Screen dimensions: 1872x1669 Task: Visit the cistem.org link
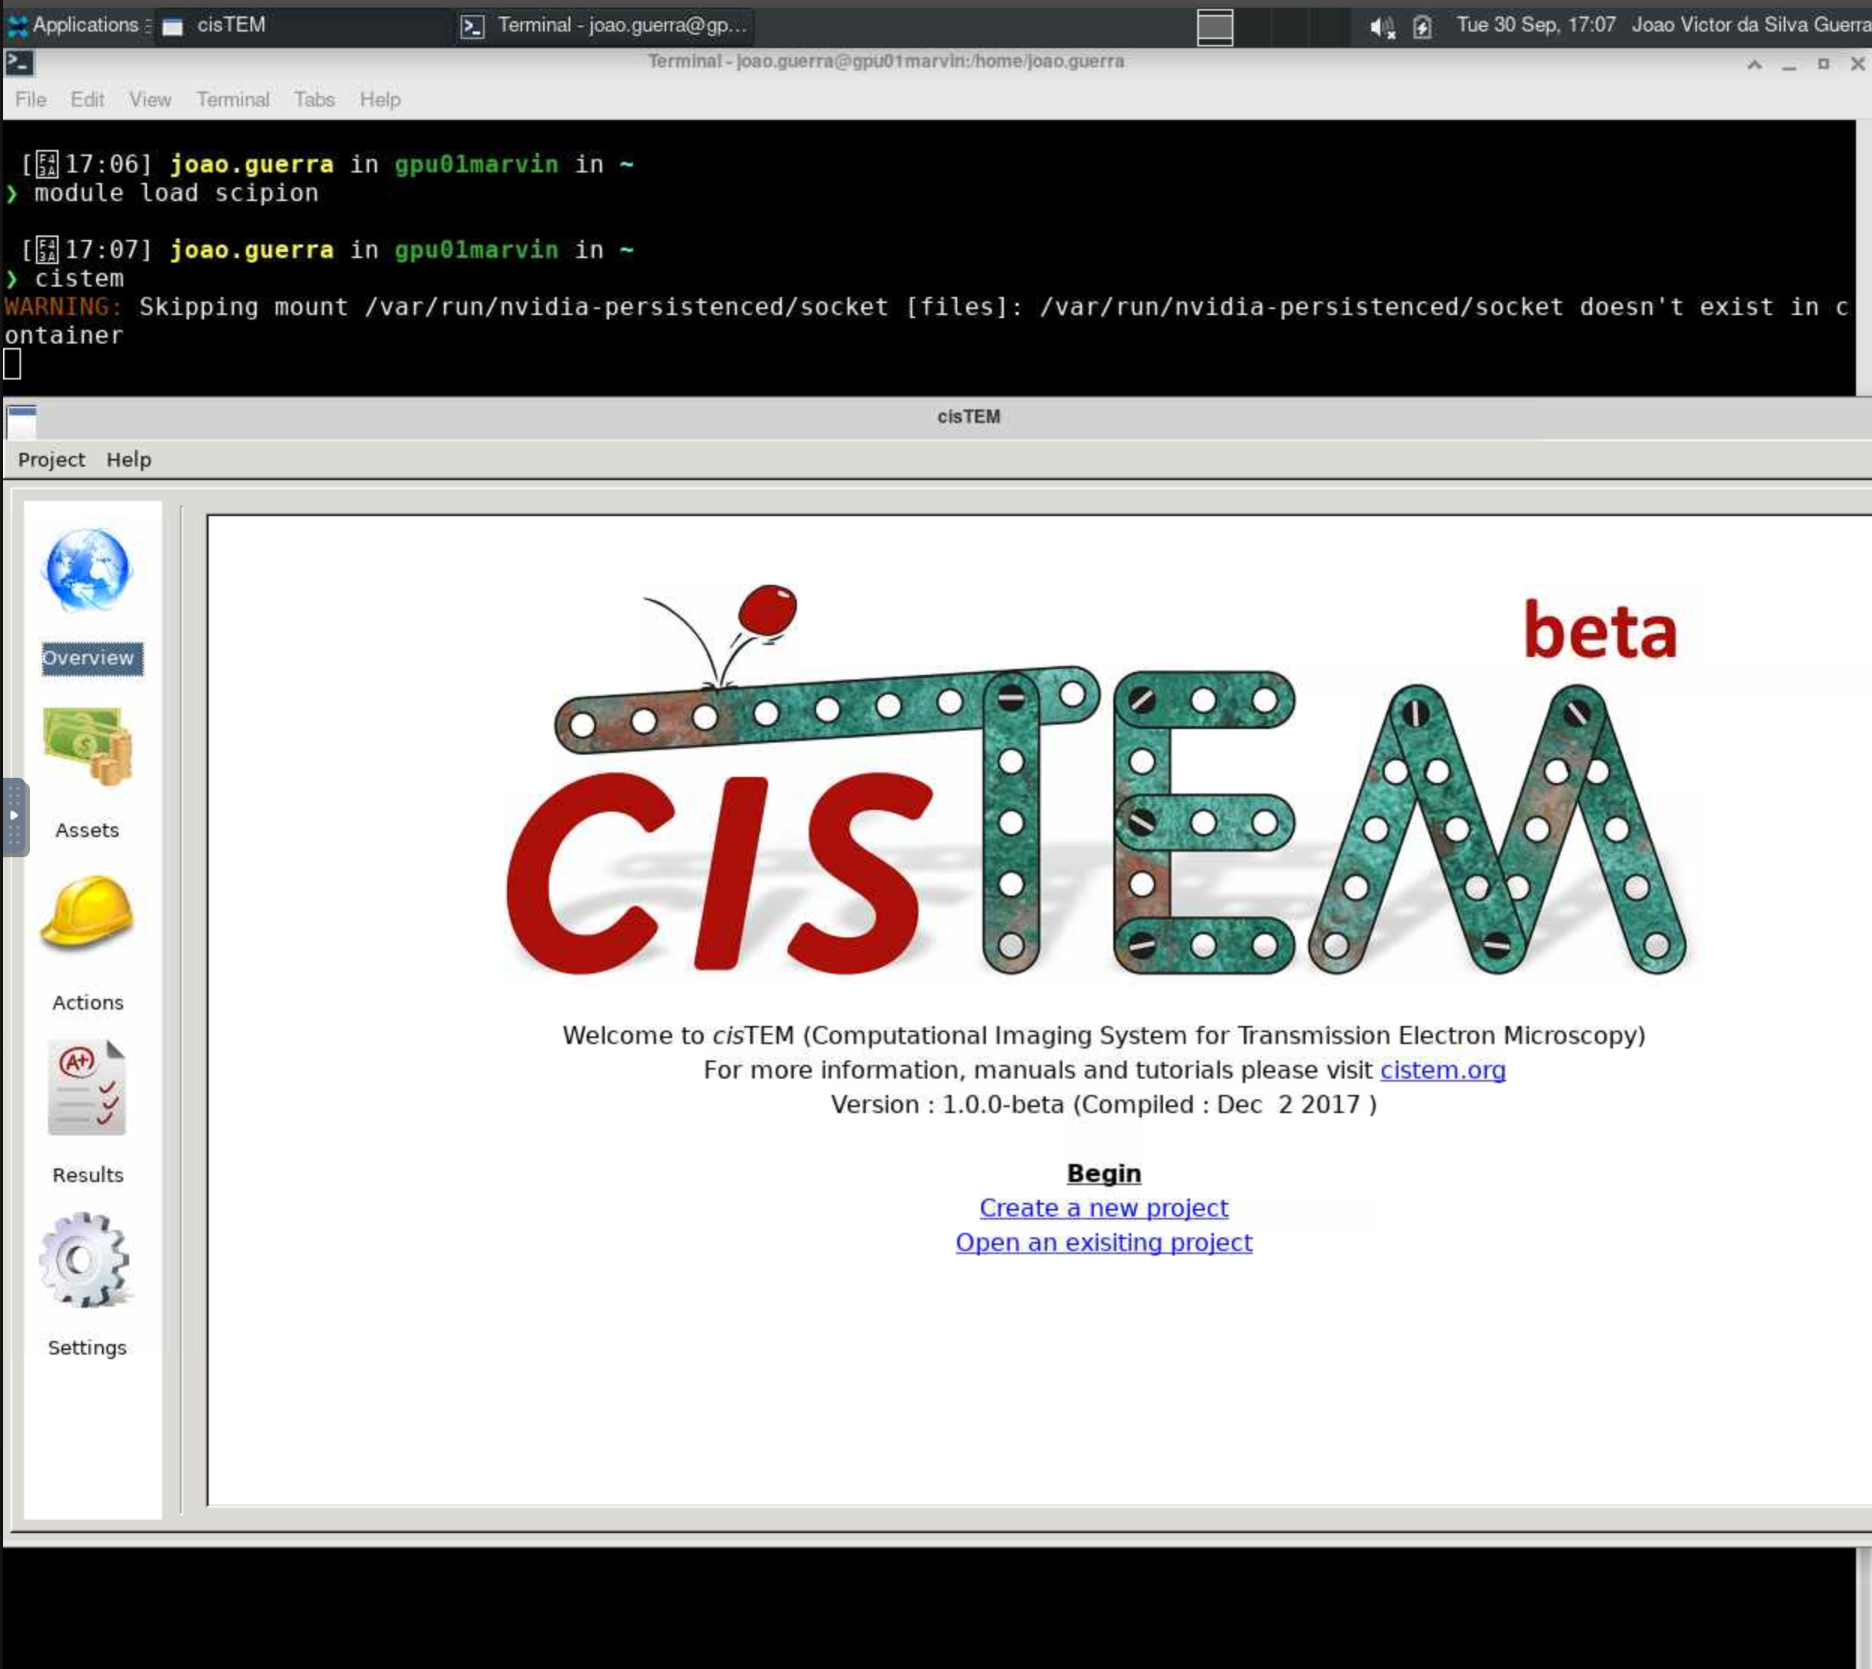coord(1442,1070)
